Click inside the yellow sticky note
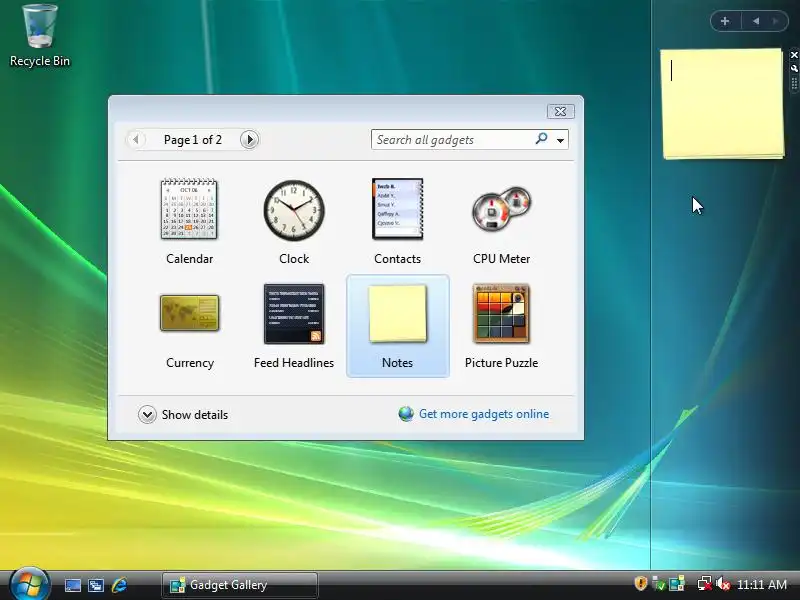Image resolution: width=800 pixels, height=600 pixels. pyautogui.click(x=722, y=102)
